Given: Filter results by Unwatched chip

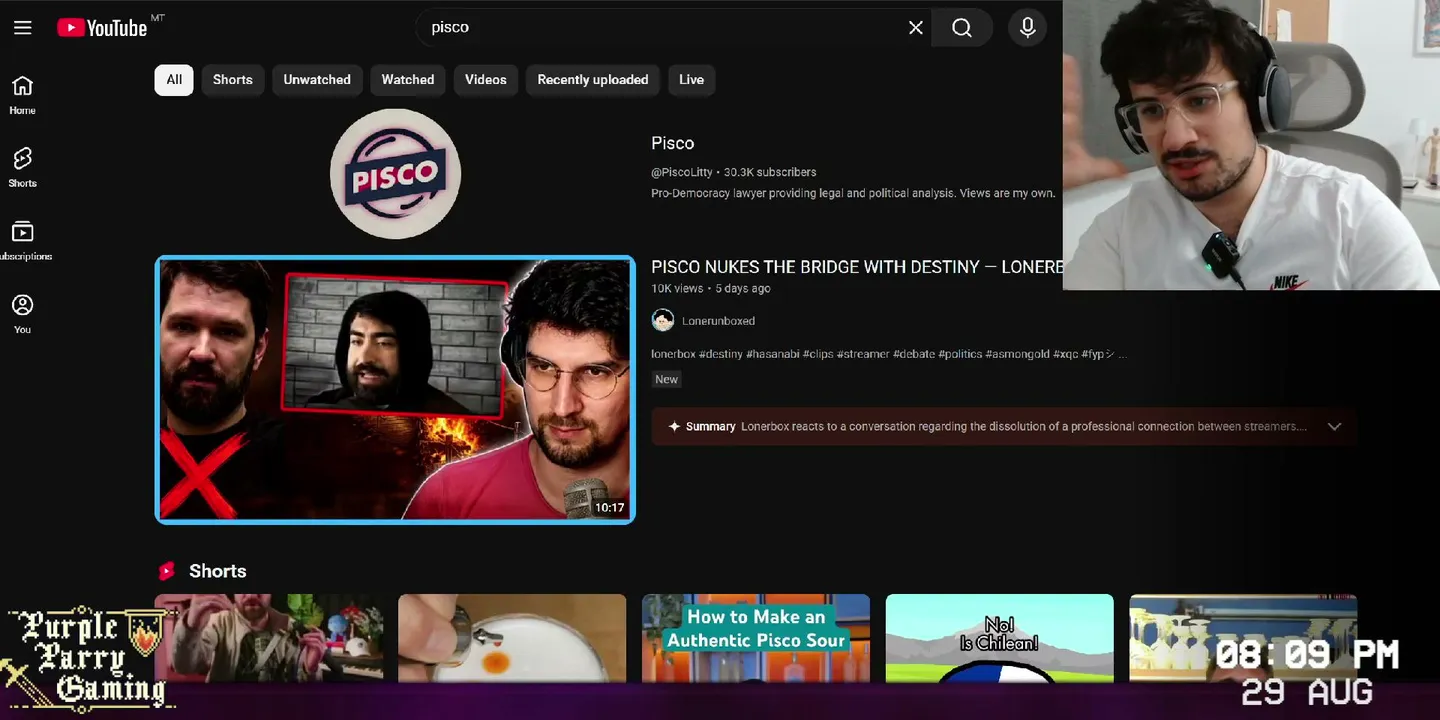Looking at the screenshot, I should click(x=317, y=80).
